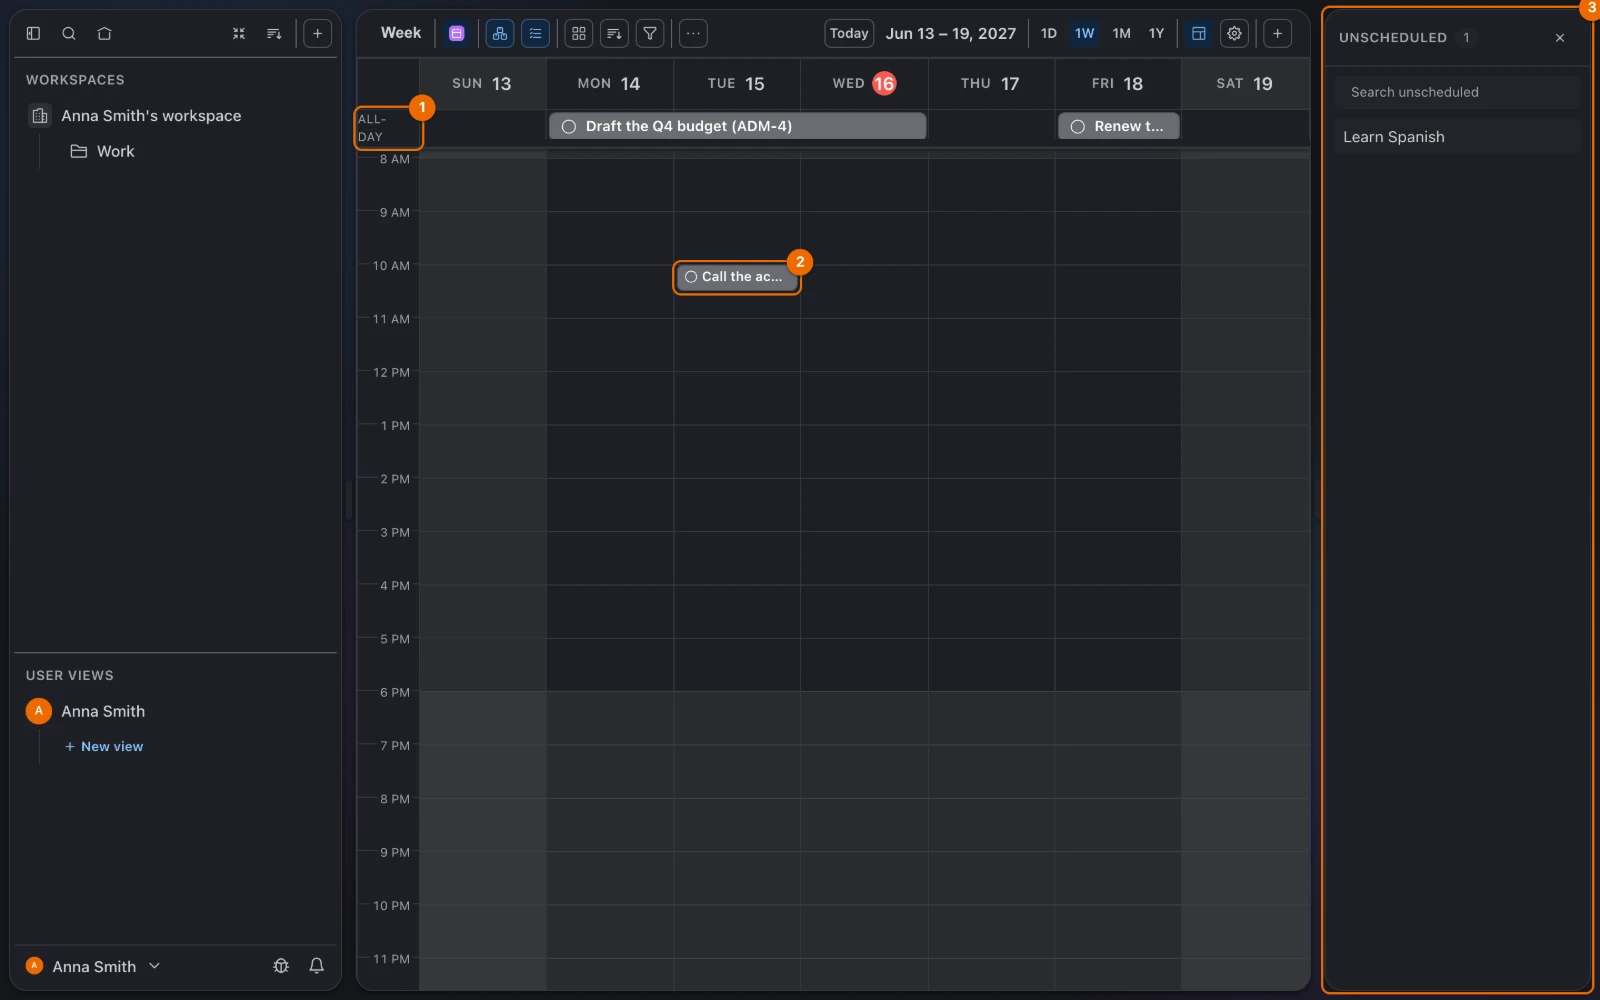Toggle the checklist icon in the toolbar
1600x1000 pixels.
[536, 33]
